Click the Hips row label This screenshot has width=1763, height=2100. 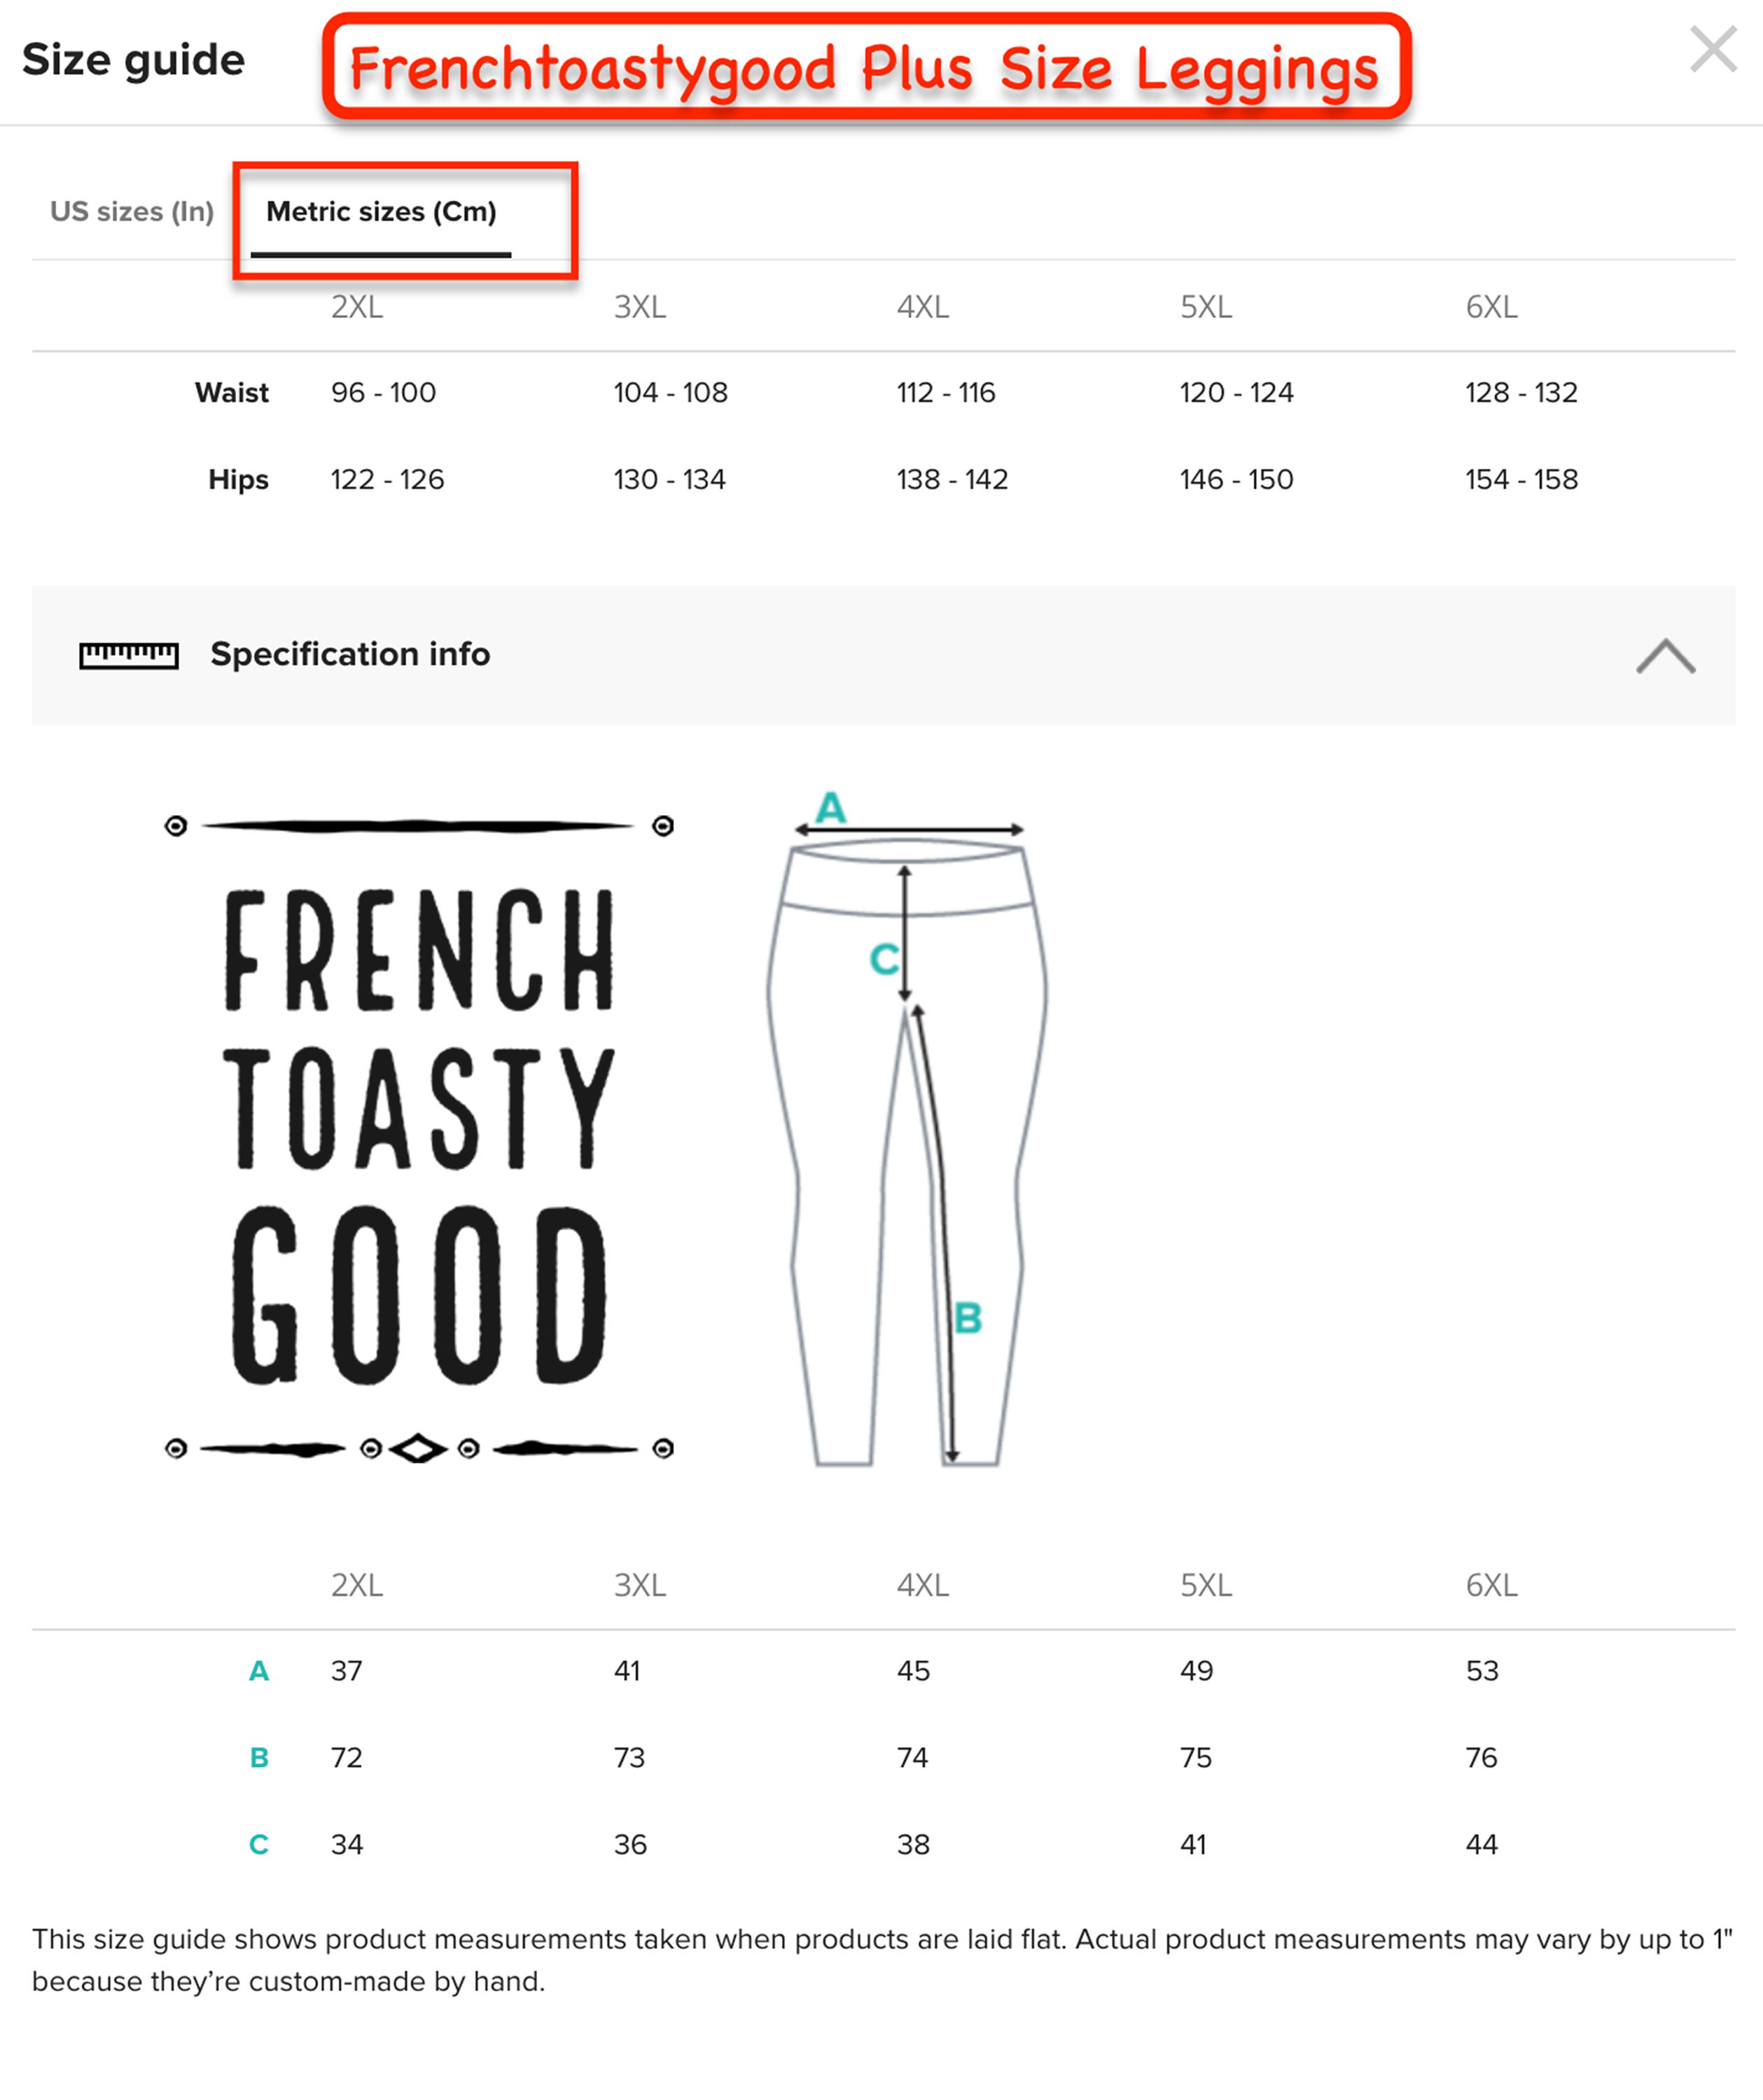click(238, 480)
